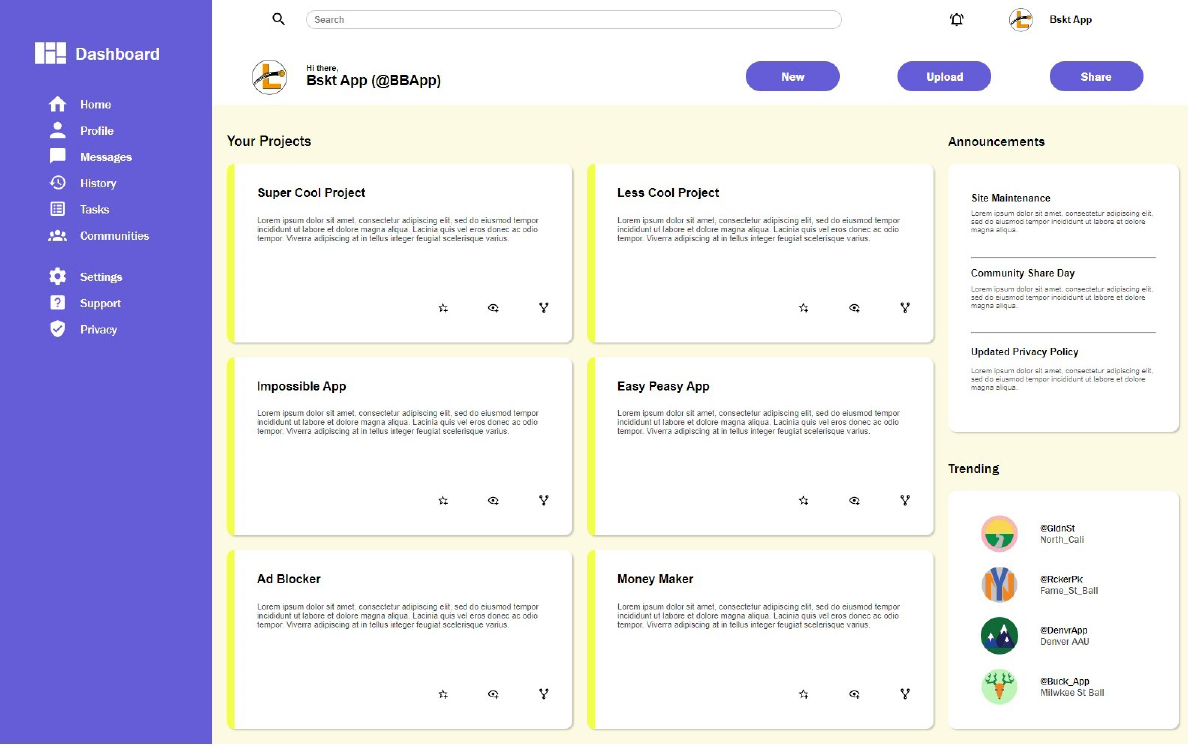
Task: Click into the Search field
Action: coord(573,20)
